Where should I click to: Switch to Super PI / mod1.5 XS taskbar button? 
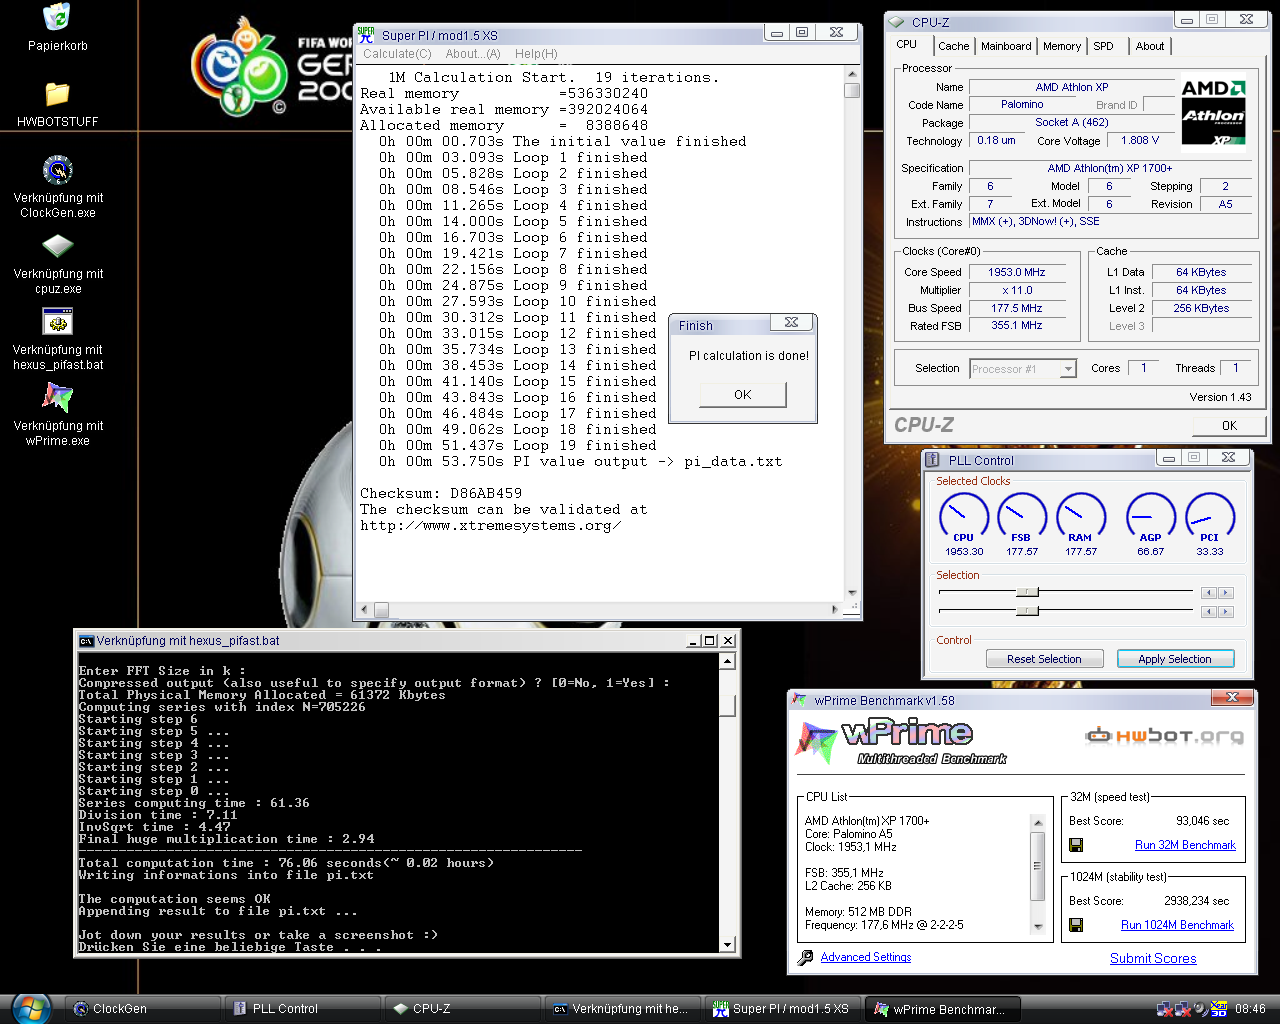783,1009
